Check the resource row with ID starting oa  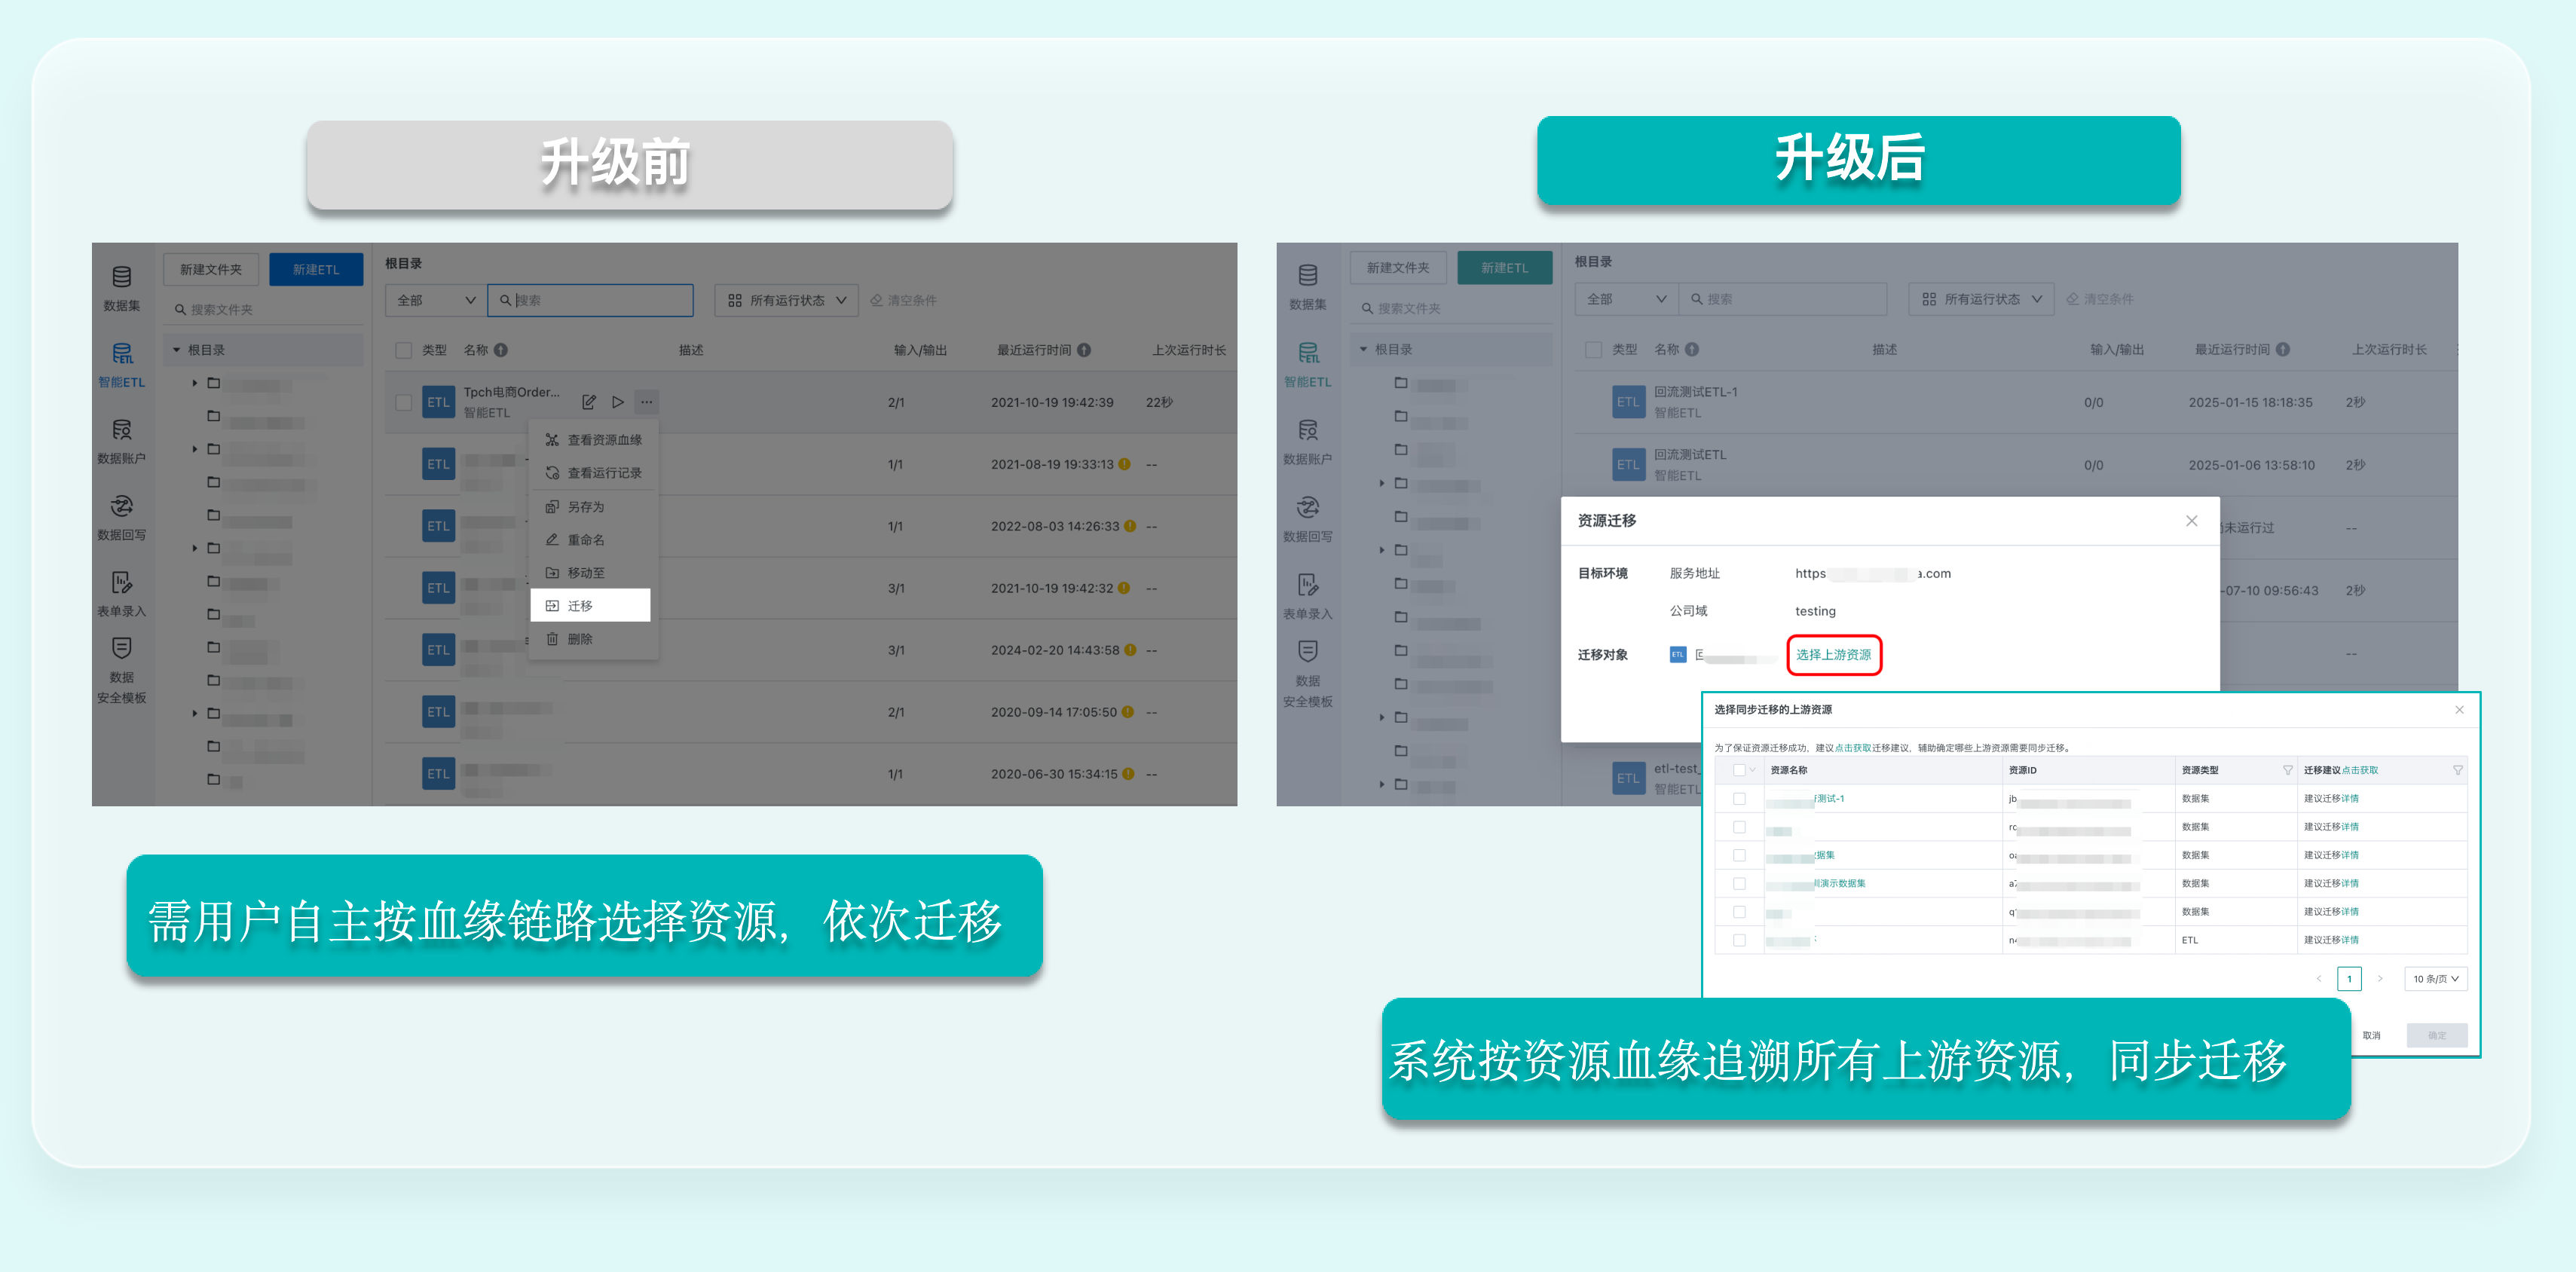coord(1739,855)
